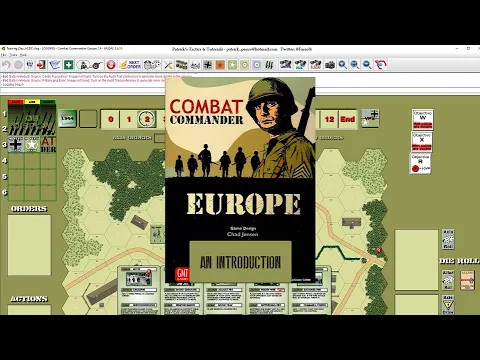Open the Help menu

click(x=23, y=55)
